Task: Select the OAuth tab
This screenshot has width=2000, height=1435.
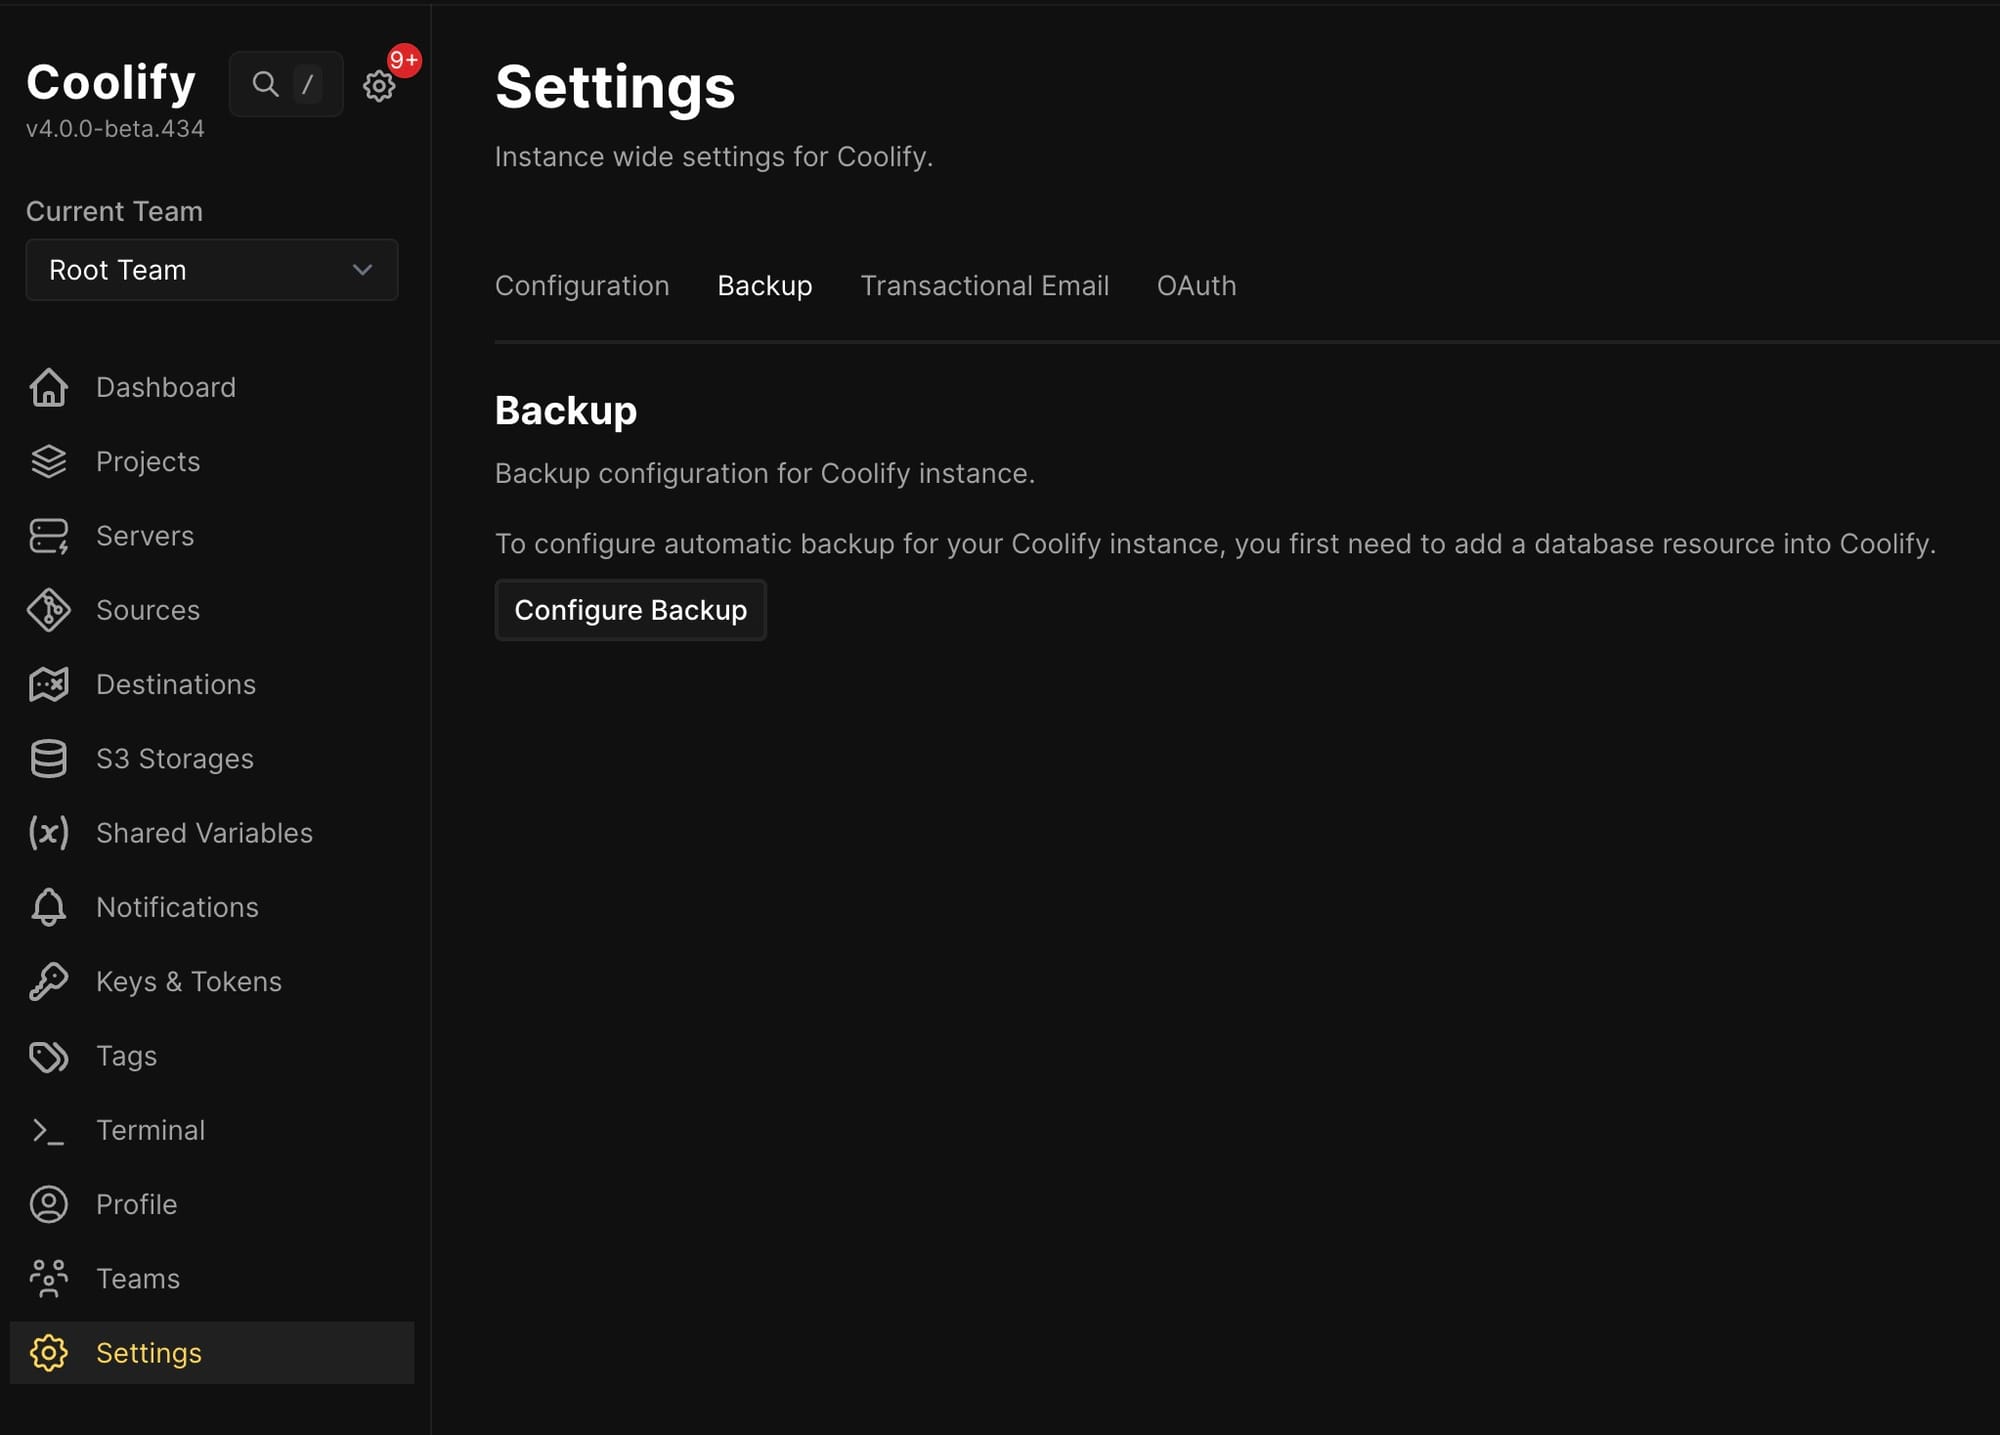Action: (x=1196, y=286)
